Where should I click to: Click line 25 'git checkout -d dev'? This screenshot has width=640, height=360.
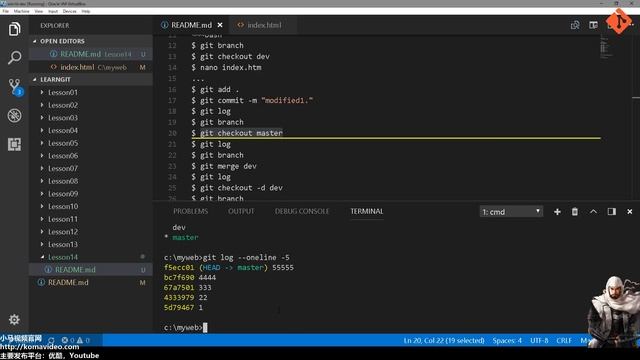[x=237, y=188]
